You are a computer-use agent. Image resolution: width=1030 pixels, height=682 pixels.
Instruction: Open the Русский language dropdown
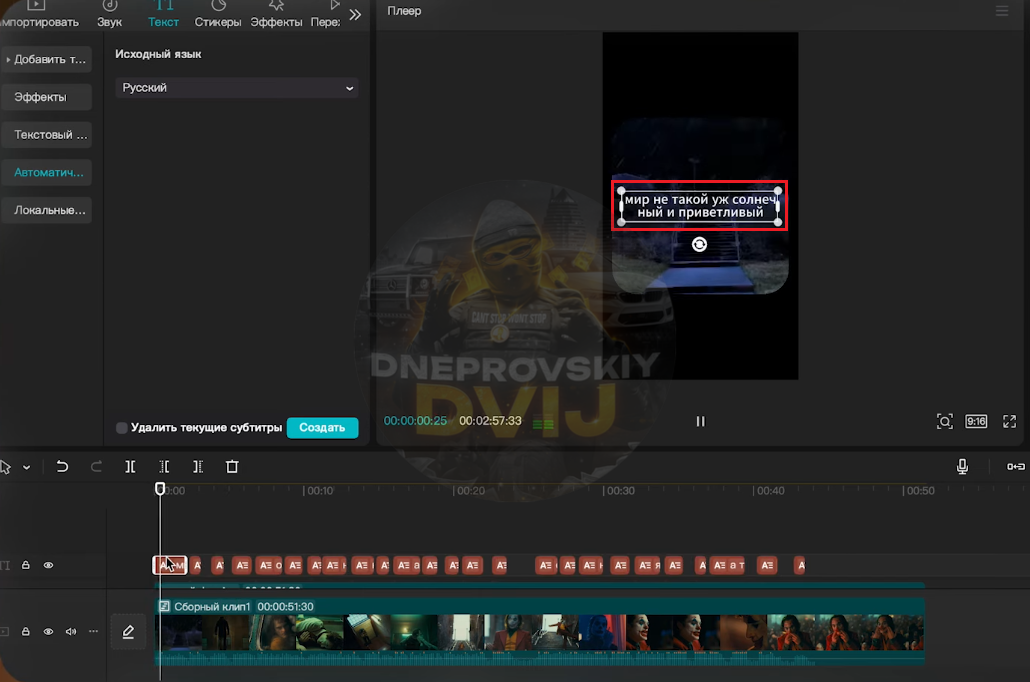[236, 87]
